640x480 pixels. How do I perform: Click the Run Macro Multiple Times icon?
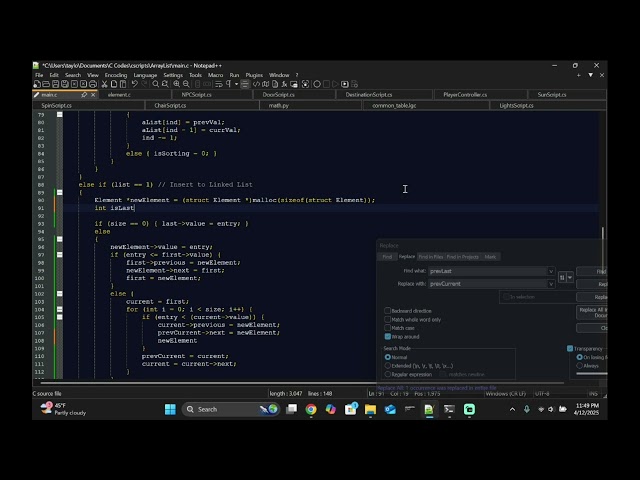345,84
